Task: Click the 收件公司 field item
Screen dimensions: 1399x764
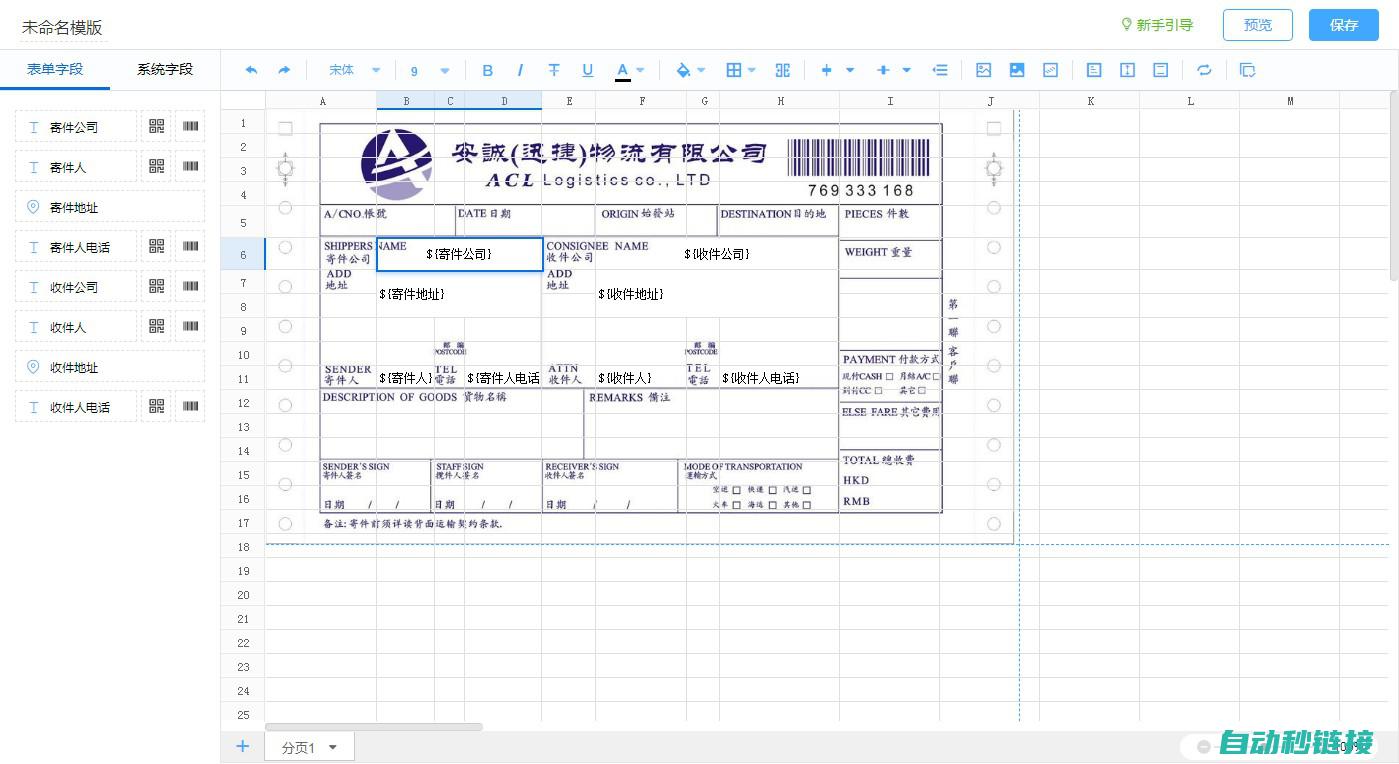Action: [x=76, y=286]
